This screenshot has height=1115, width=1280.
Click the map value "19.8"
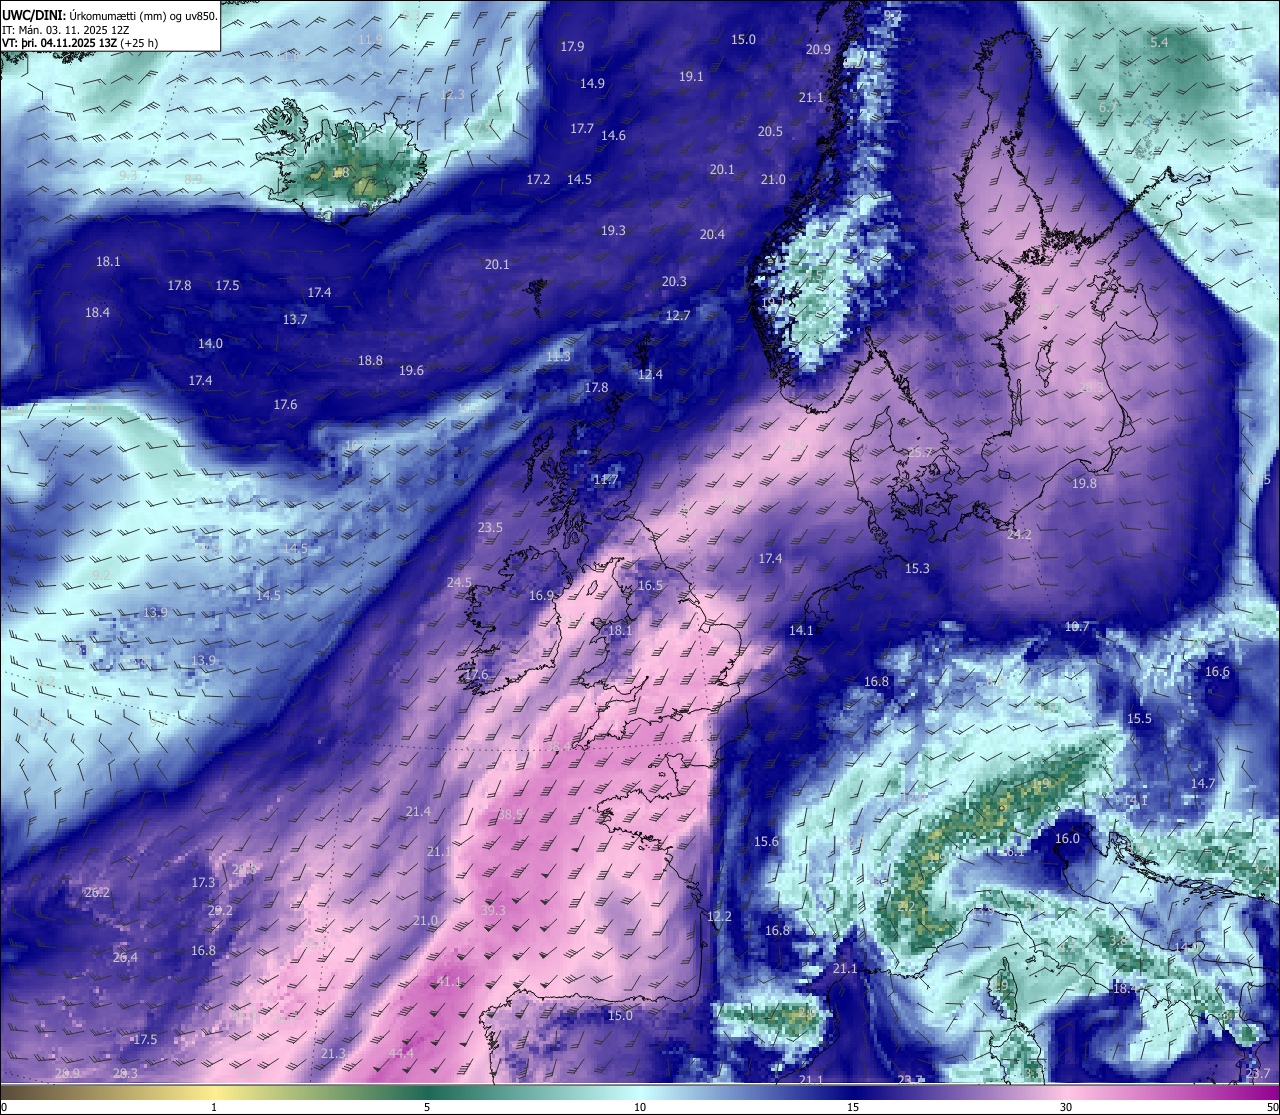pyautogui.click(x=1084, y=484)
